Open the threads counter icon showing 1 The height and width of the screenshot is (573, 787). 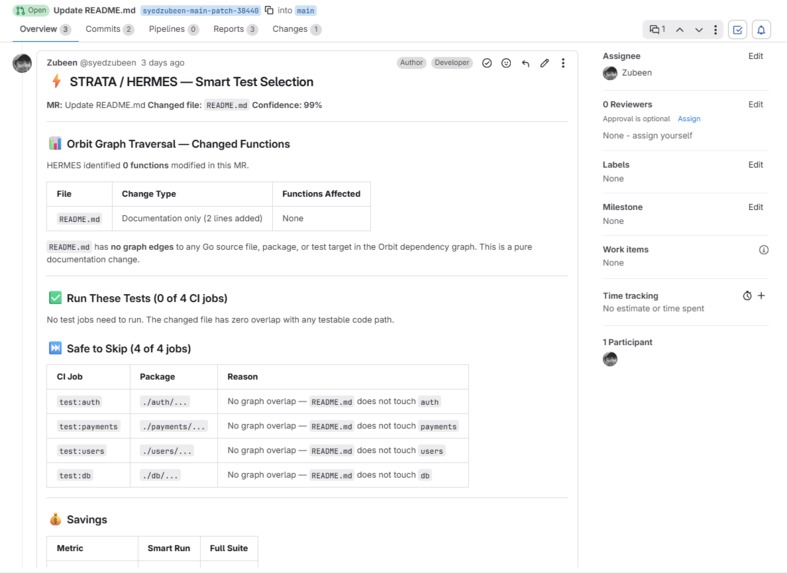pos(658,30)
